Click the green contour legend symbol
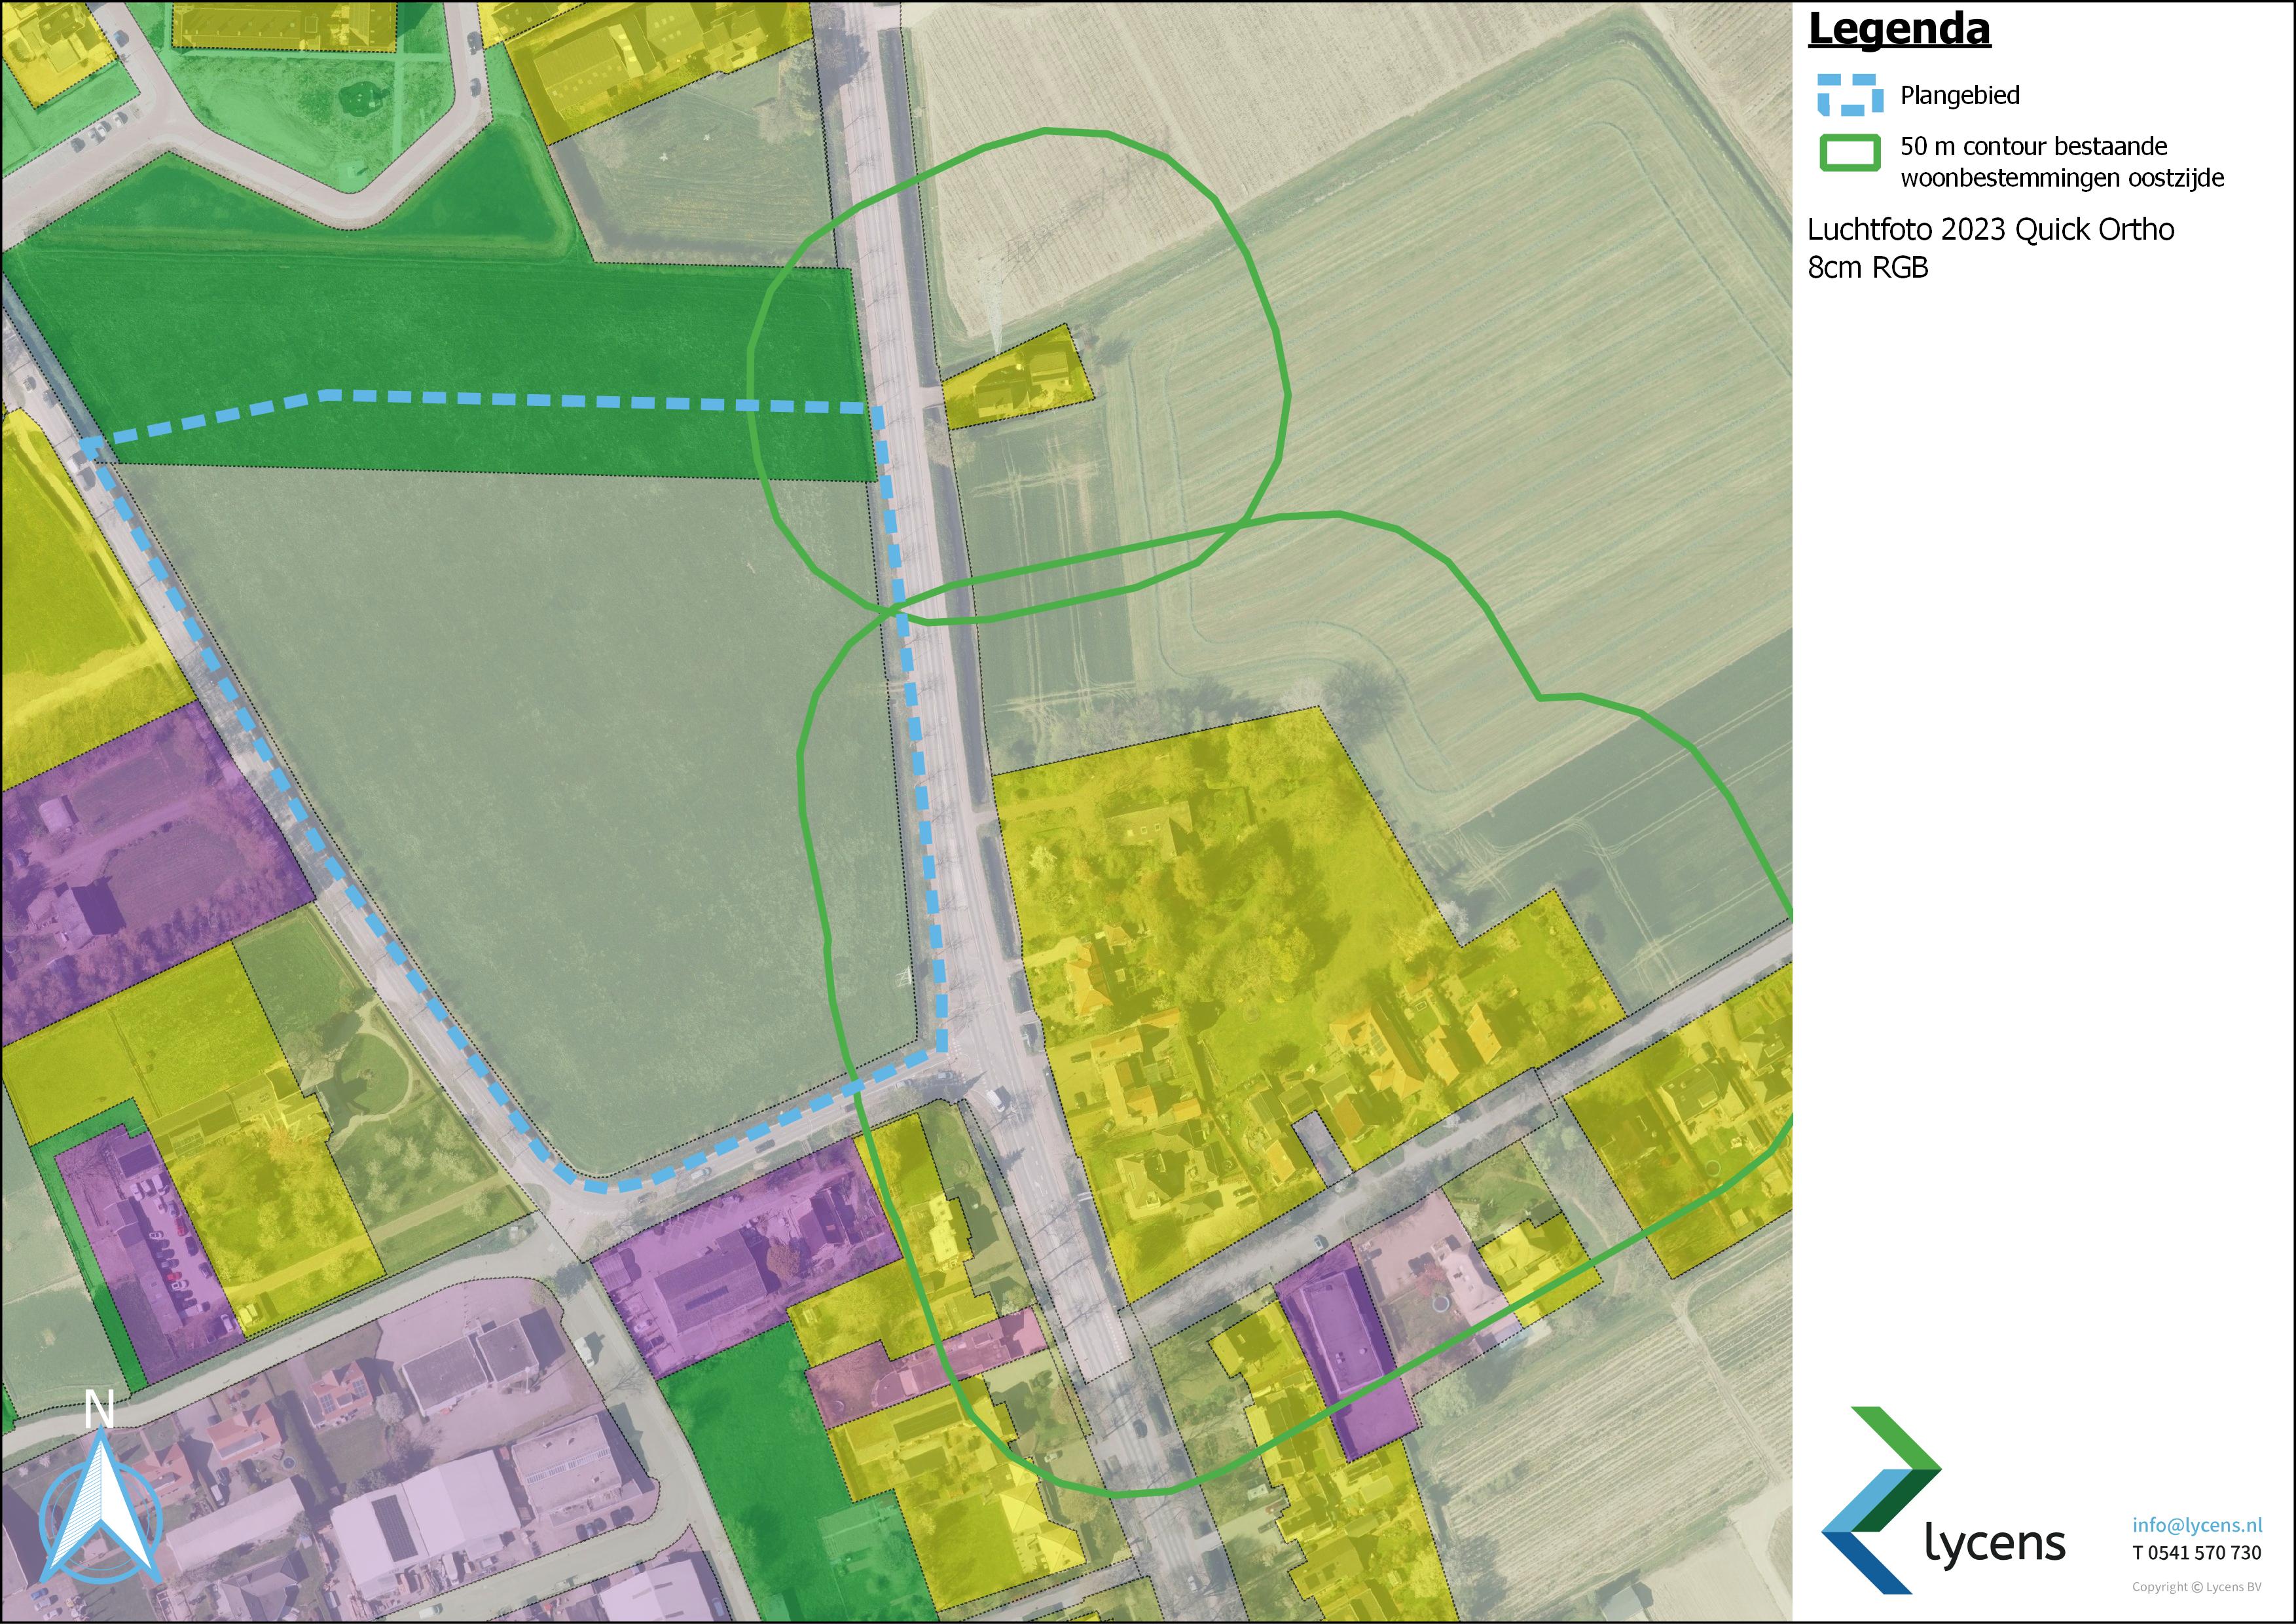 (x=1850, y=154)
